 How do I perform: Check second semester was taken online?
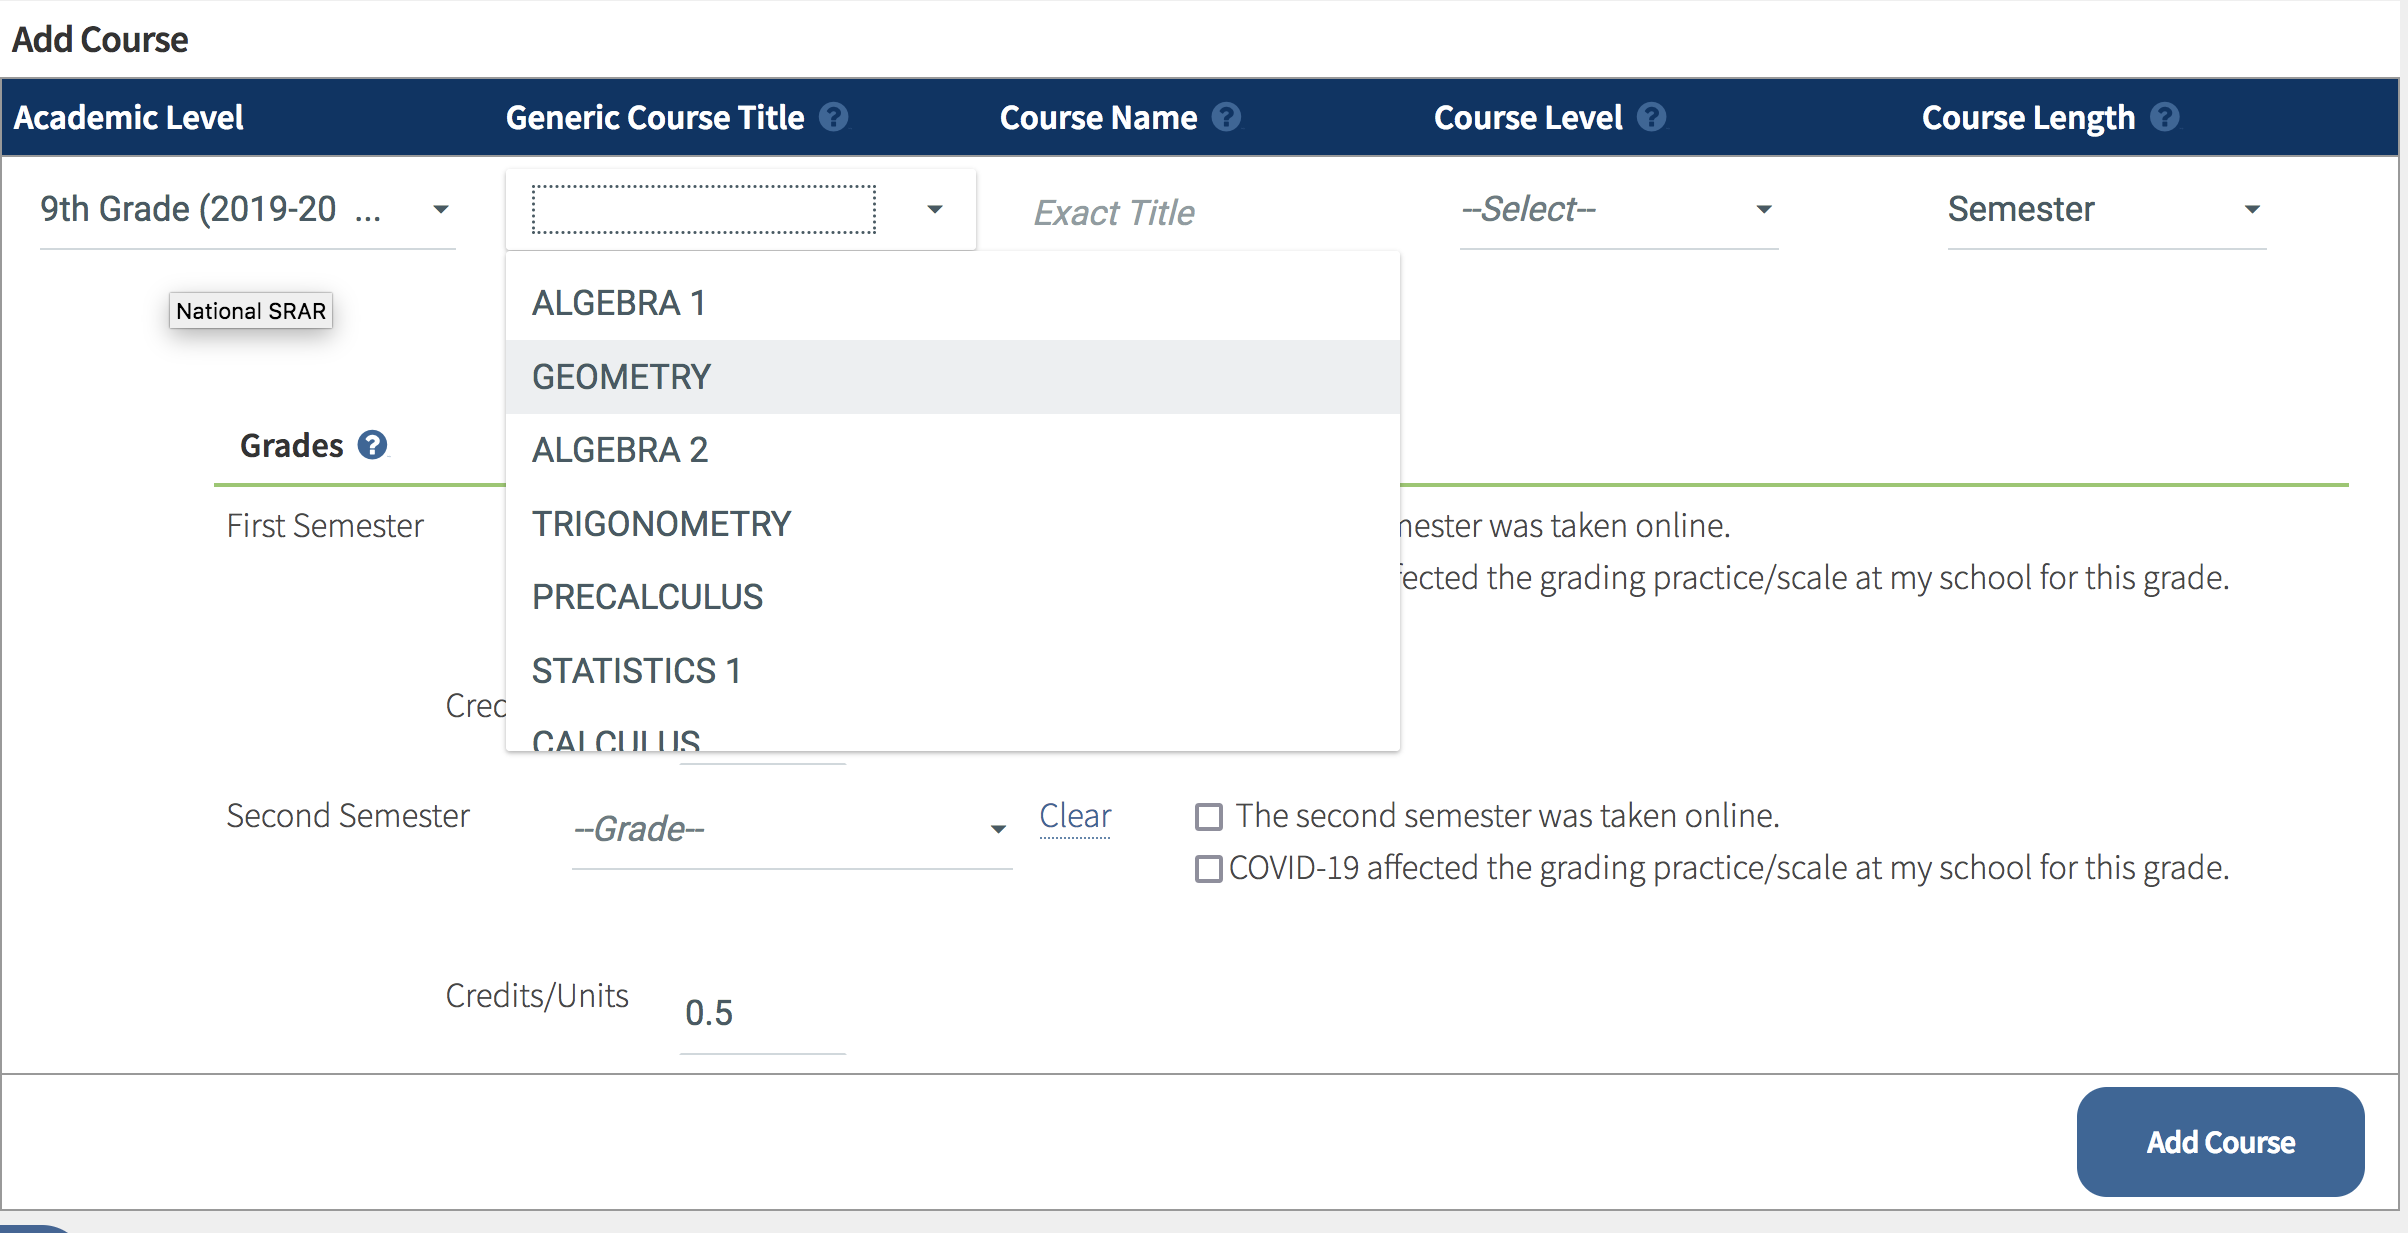coord(1209,817)
